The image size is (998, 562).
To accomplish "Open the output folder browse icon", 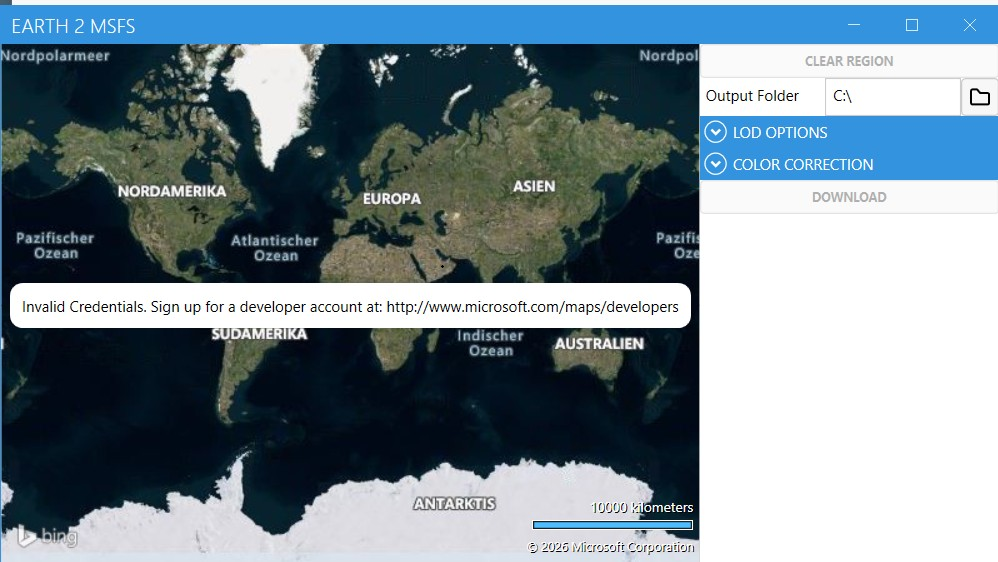I will point(979,97).
